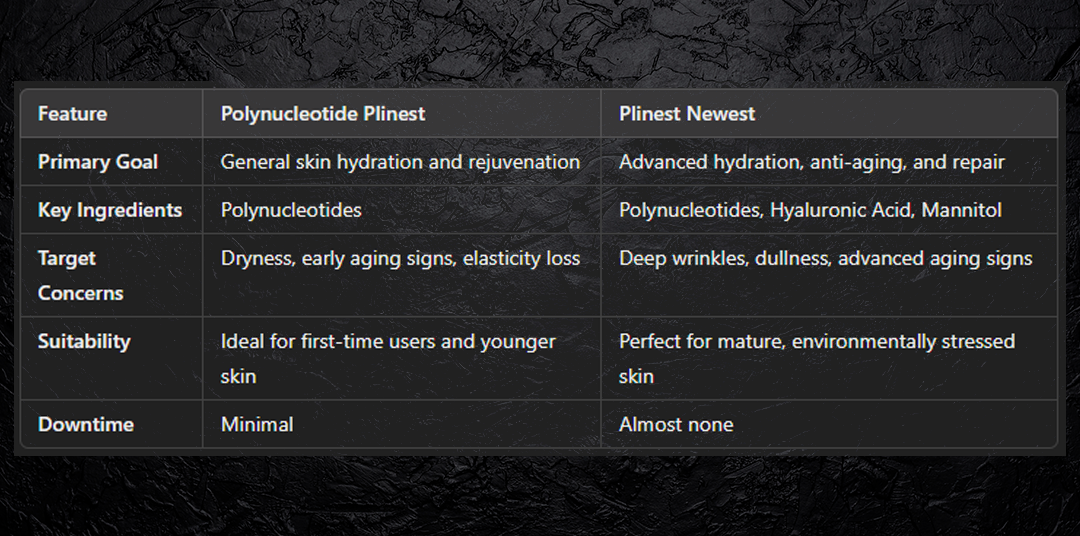
Task: Click the Ideal for first-time users cell
Action: coord(387,358)
